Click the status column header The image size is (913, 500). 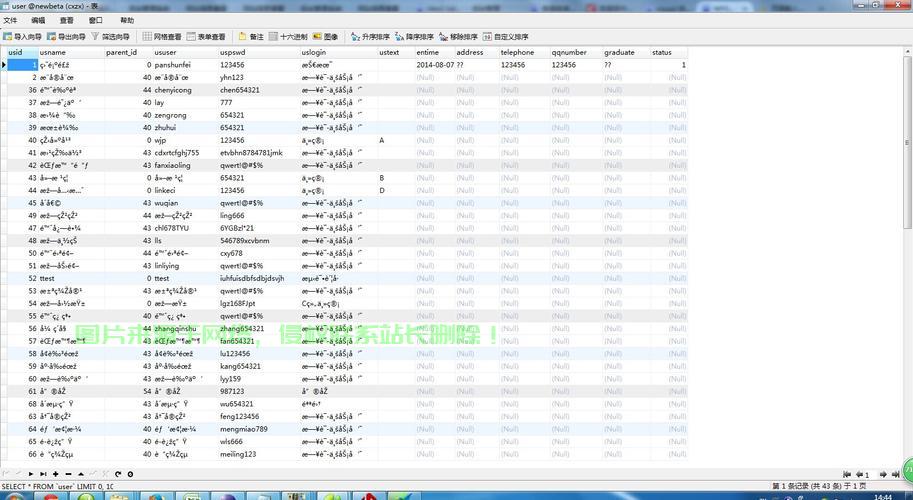669,52
